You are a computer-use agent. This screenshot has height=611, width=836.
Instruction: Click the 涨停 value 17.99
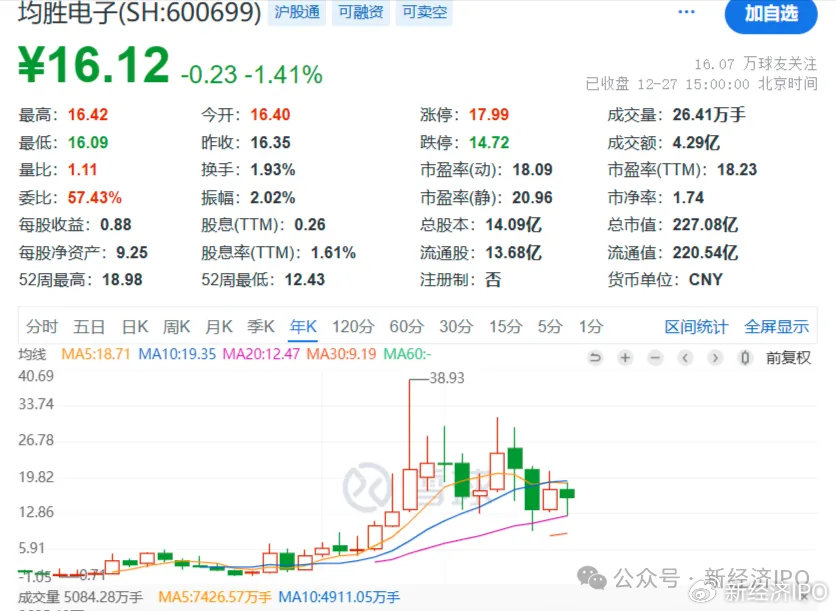[x=489, y=115]
